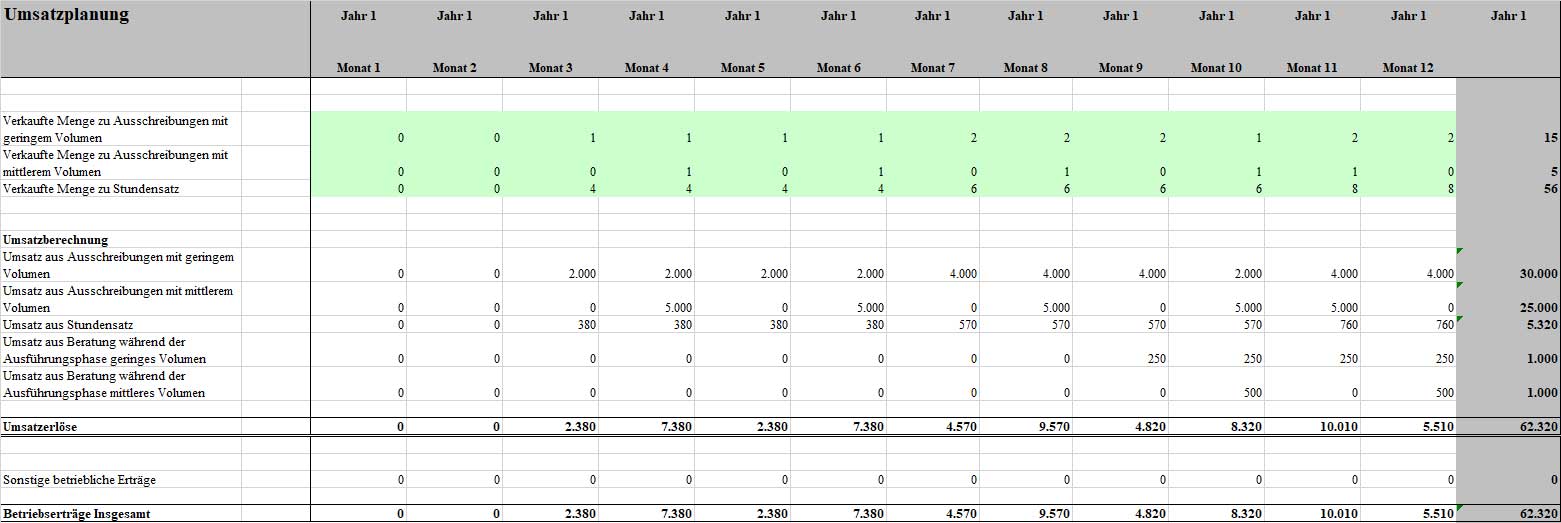
Task: Click mittlerem Volumen quantity 1 in Monat 4
Action: click(x=689, y=172)
